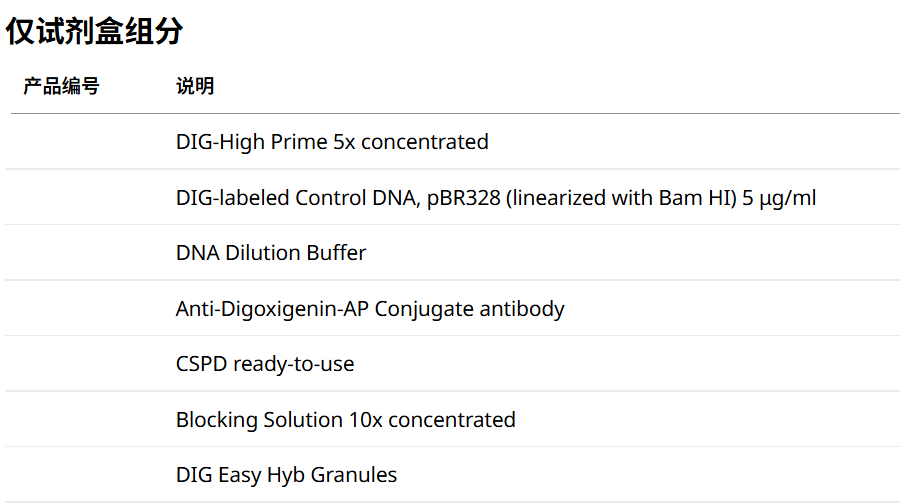The image size is (900, 504).
Task: Click the 说明 column header
Action: tap(194, 86)
